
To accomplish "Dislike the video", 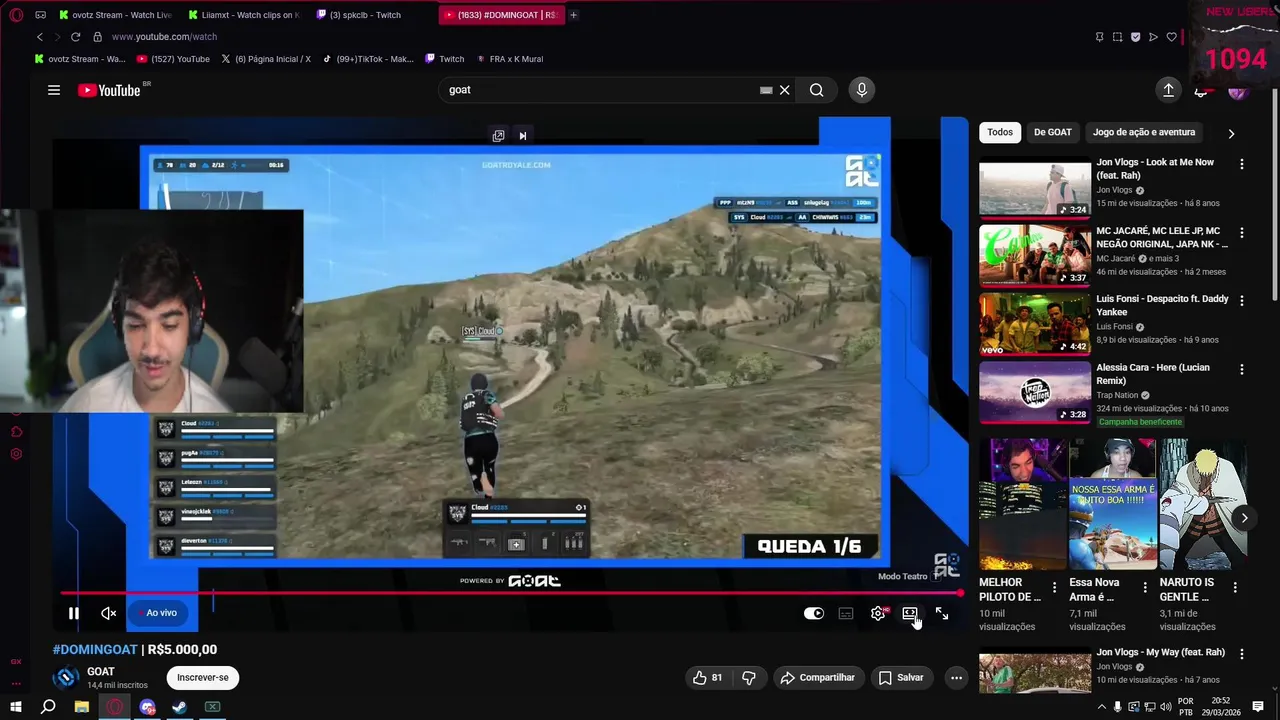I will click(x=749, y=677).
